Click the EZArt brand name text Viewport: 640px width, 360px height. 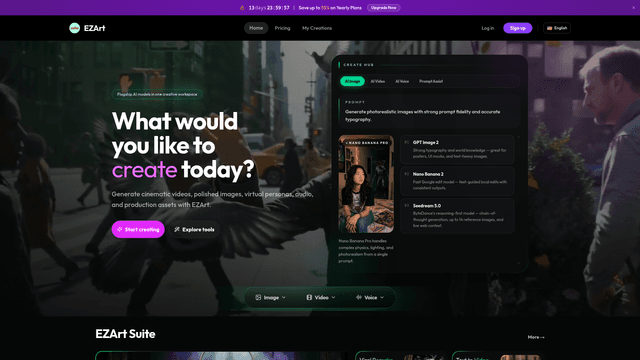click(94, 28)
